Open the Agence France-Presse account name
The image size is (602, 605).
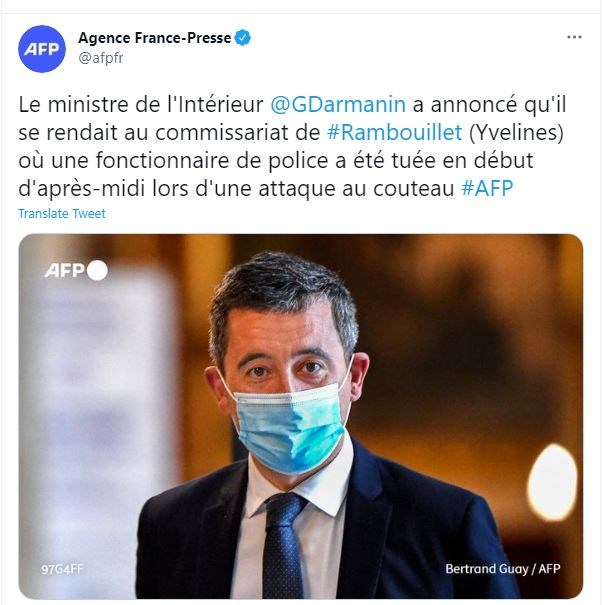155,38
